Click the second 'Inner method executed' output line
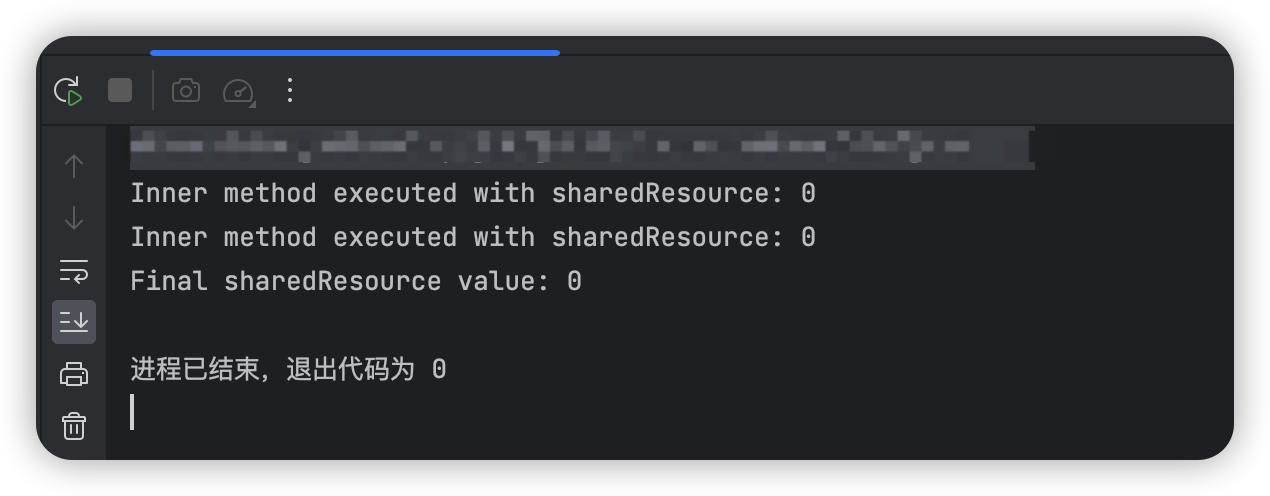The image size is (1270, 496). coord(473,237)
